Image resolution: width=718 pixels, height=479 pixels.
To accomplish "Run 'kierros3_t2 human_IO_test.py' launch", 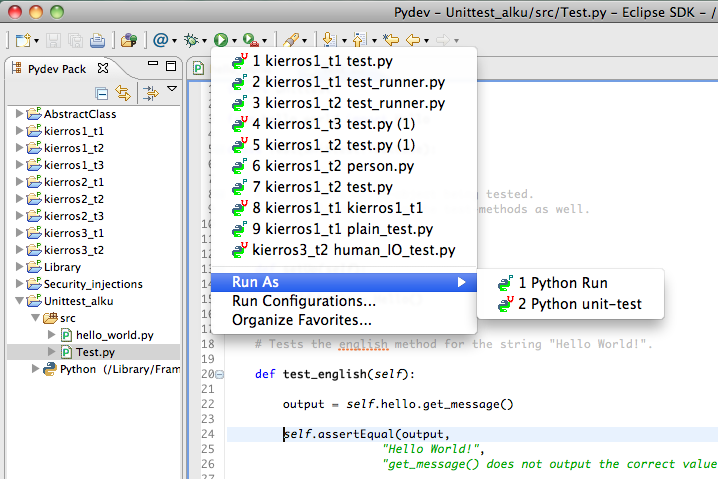I will tap(343, 250).
